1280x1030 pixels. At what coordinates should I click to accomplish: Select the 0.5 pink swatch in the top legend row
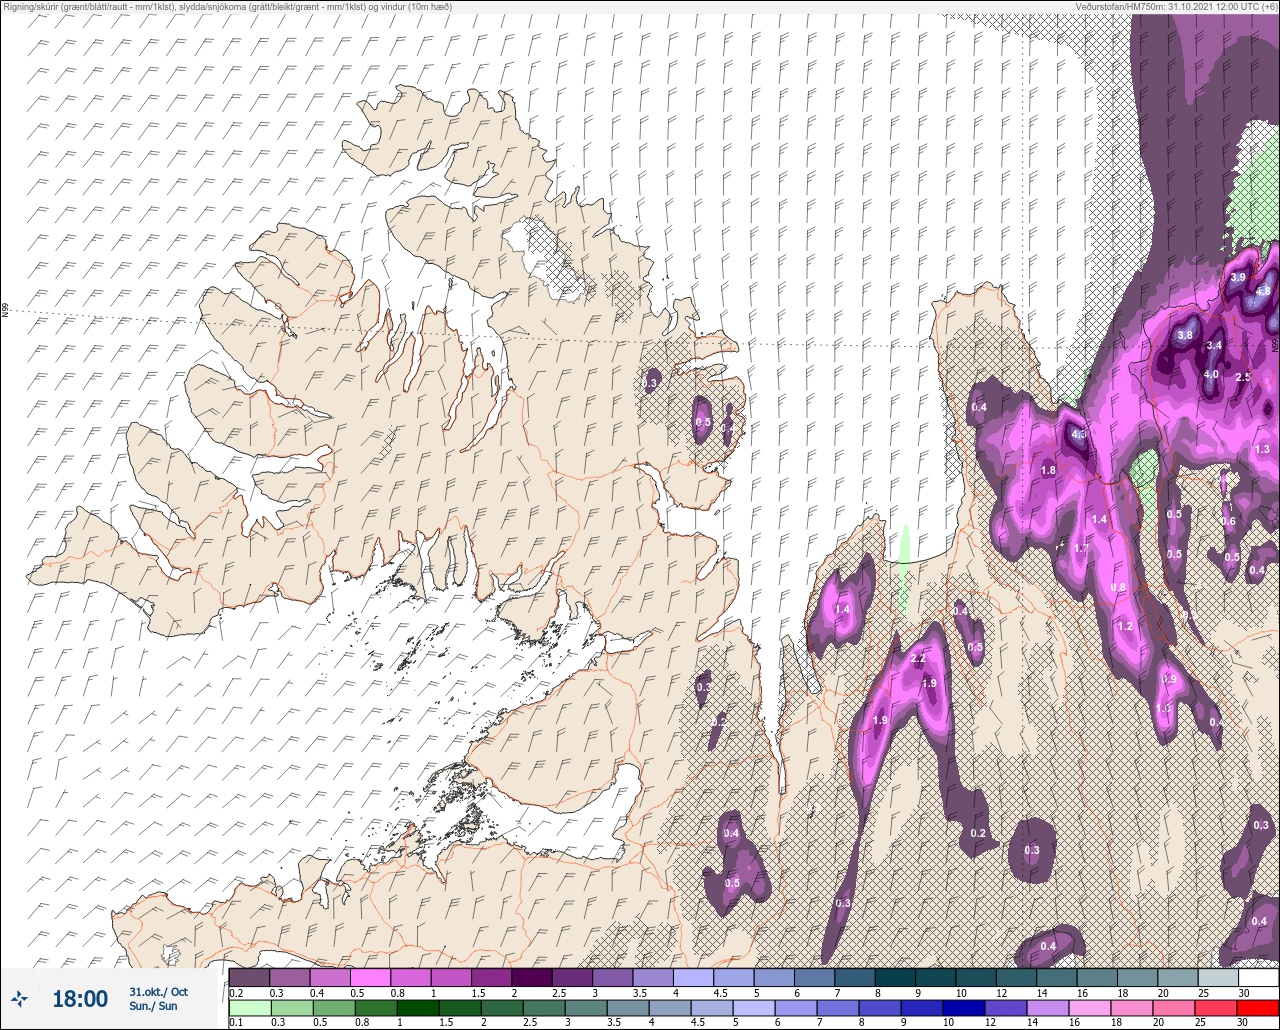tap(370, 977)
